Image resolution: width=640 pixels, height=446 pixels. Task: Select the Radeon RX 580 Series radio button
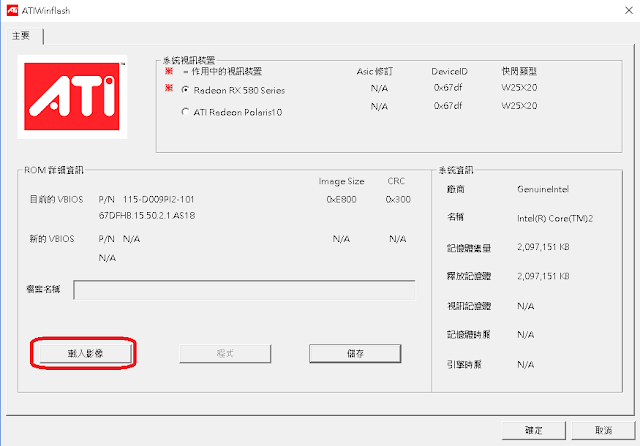[185, 90]
